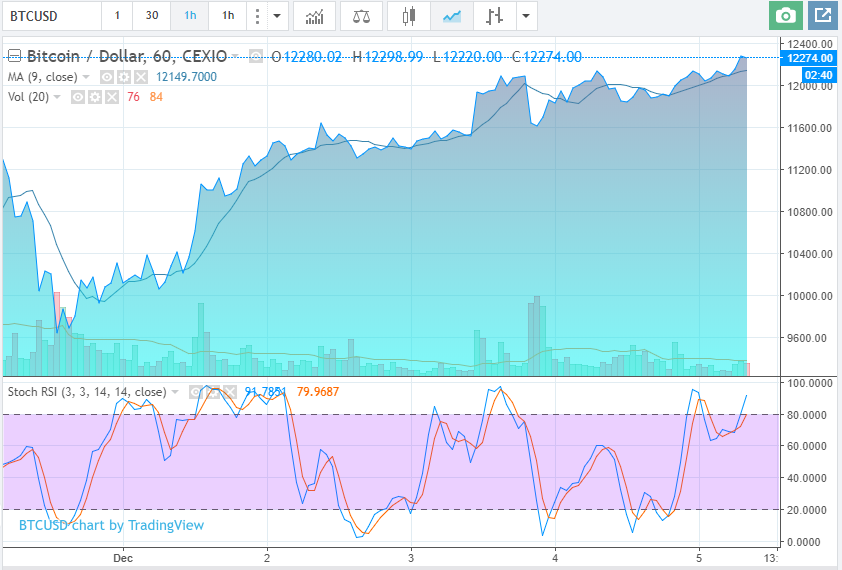842x570 pixels.
Task: Select the Area chart style icon
Action: click(x=452, y=16)
